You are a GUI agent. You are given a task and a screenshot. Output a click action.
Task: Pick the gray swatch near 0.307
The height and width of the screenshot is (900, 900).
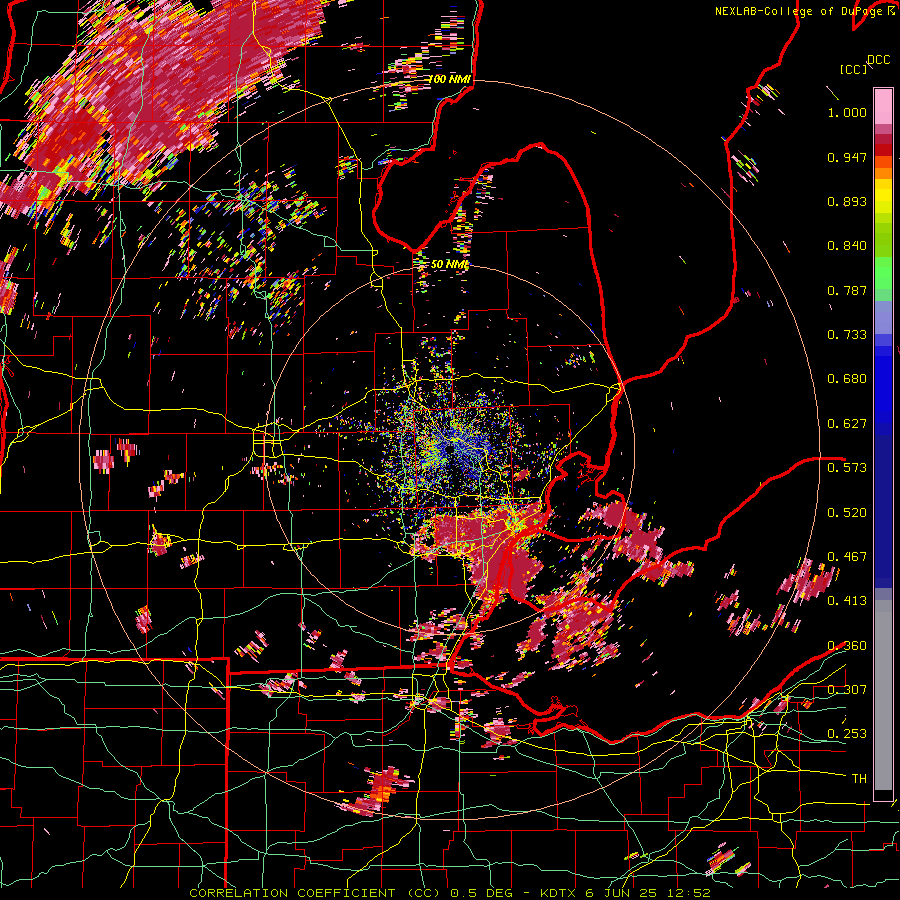883,695
